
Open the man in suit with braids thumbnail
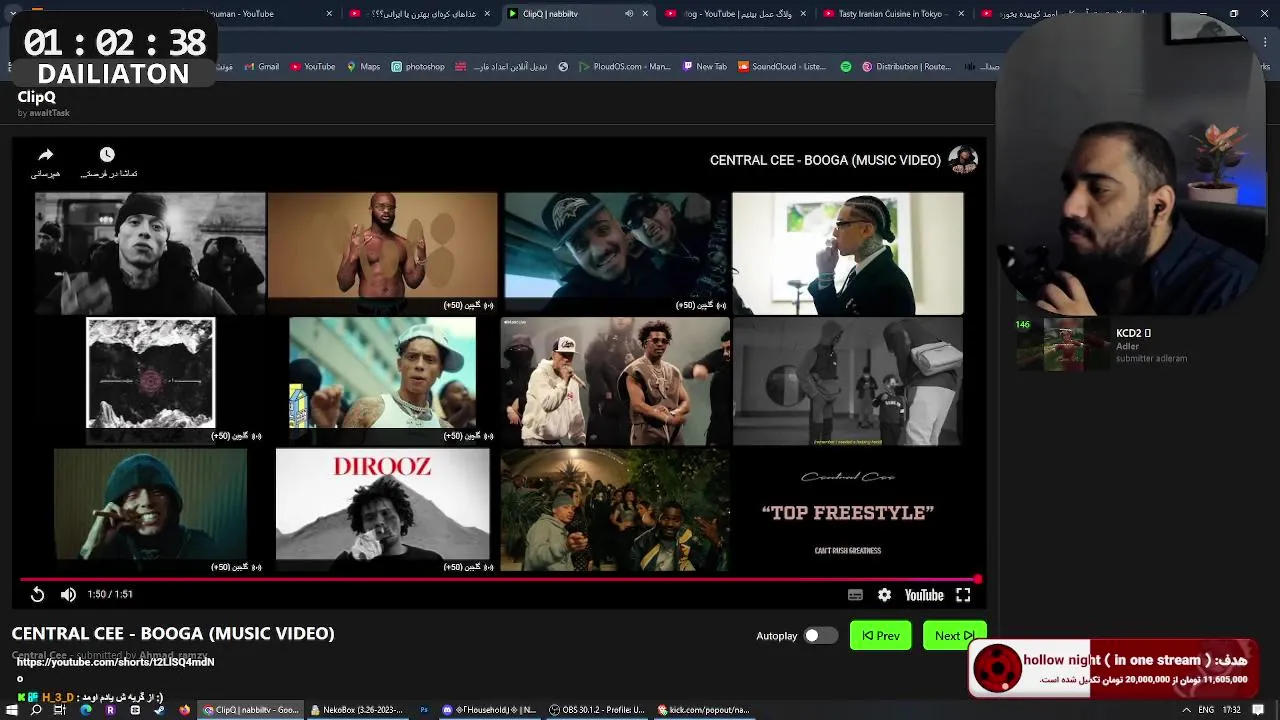point(848,254)
